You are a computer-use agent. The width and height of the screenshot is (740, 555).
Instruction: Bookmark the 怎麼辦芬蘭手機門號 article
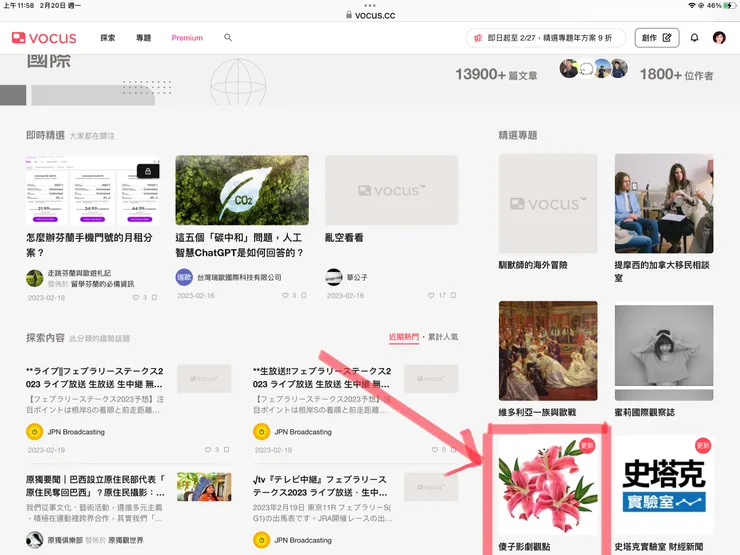pos(154,297)
